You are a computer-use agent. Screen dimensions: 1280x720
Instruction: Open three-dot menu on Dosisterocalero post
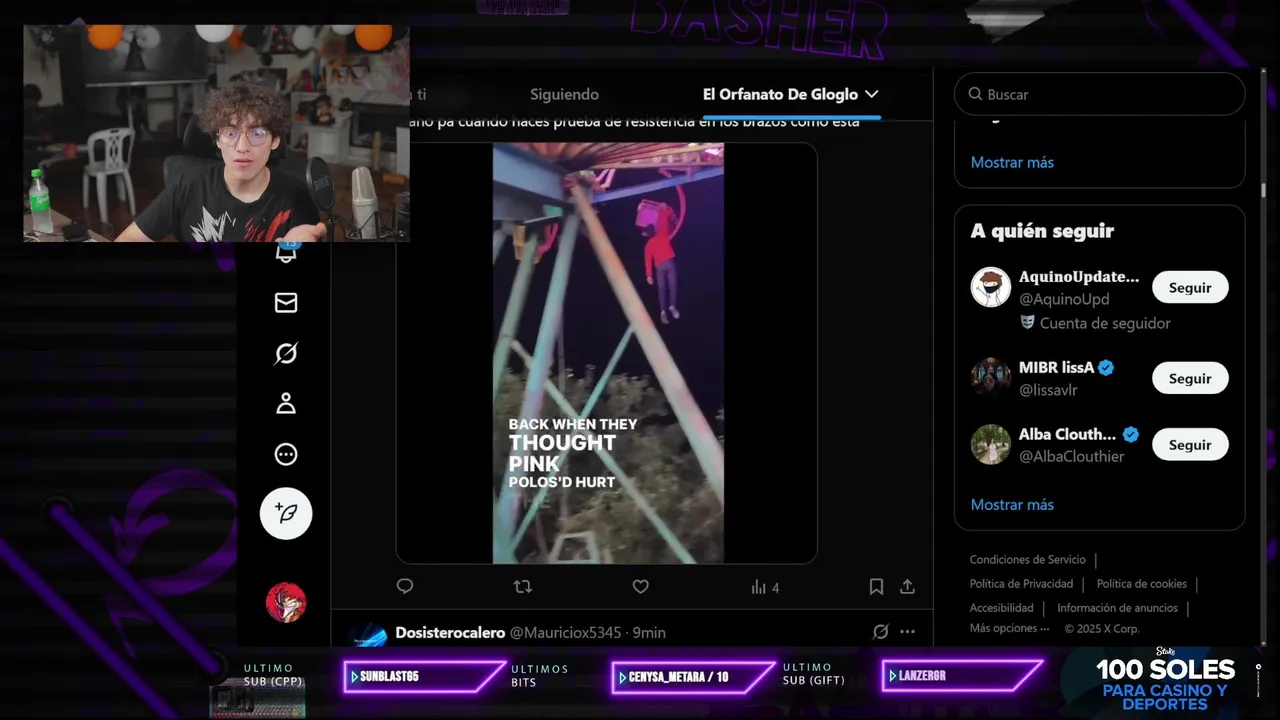pyautogui.click(x=907, y=632)
